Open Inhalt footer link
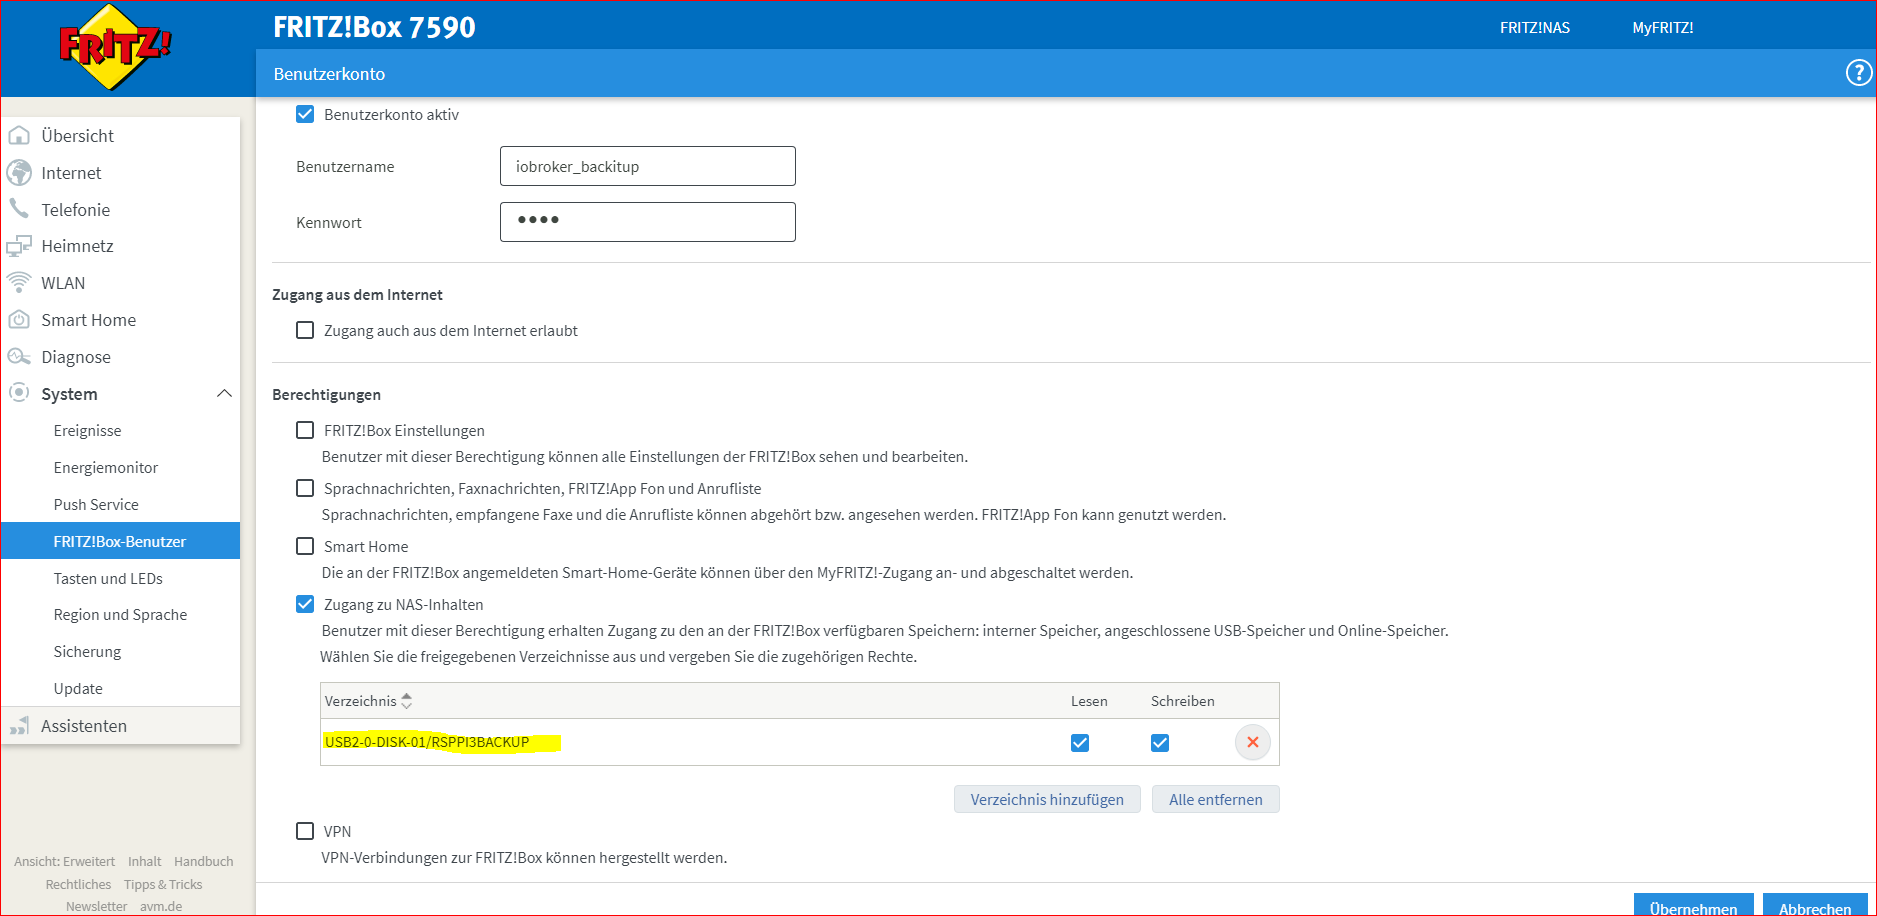Screen dimensions: 1877x916 [x=144, y=861]
